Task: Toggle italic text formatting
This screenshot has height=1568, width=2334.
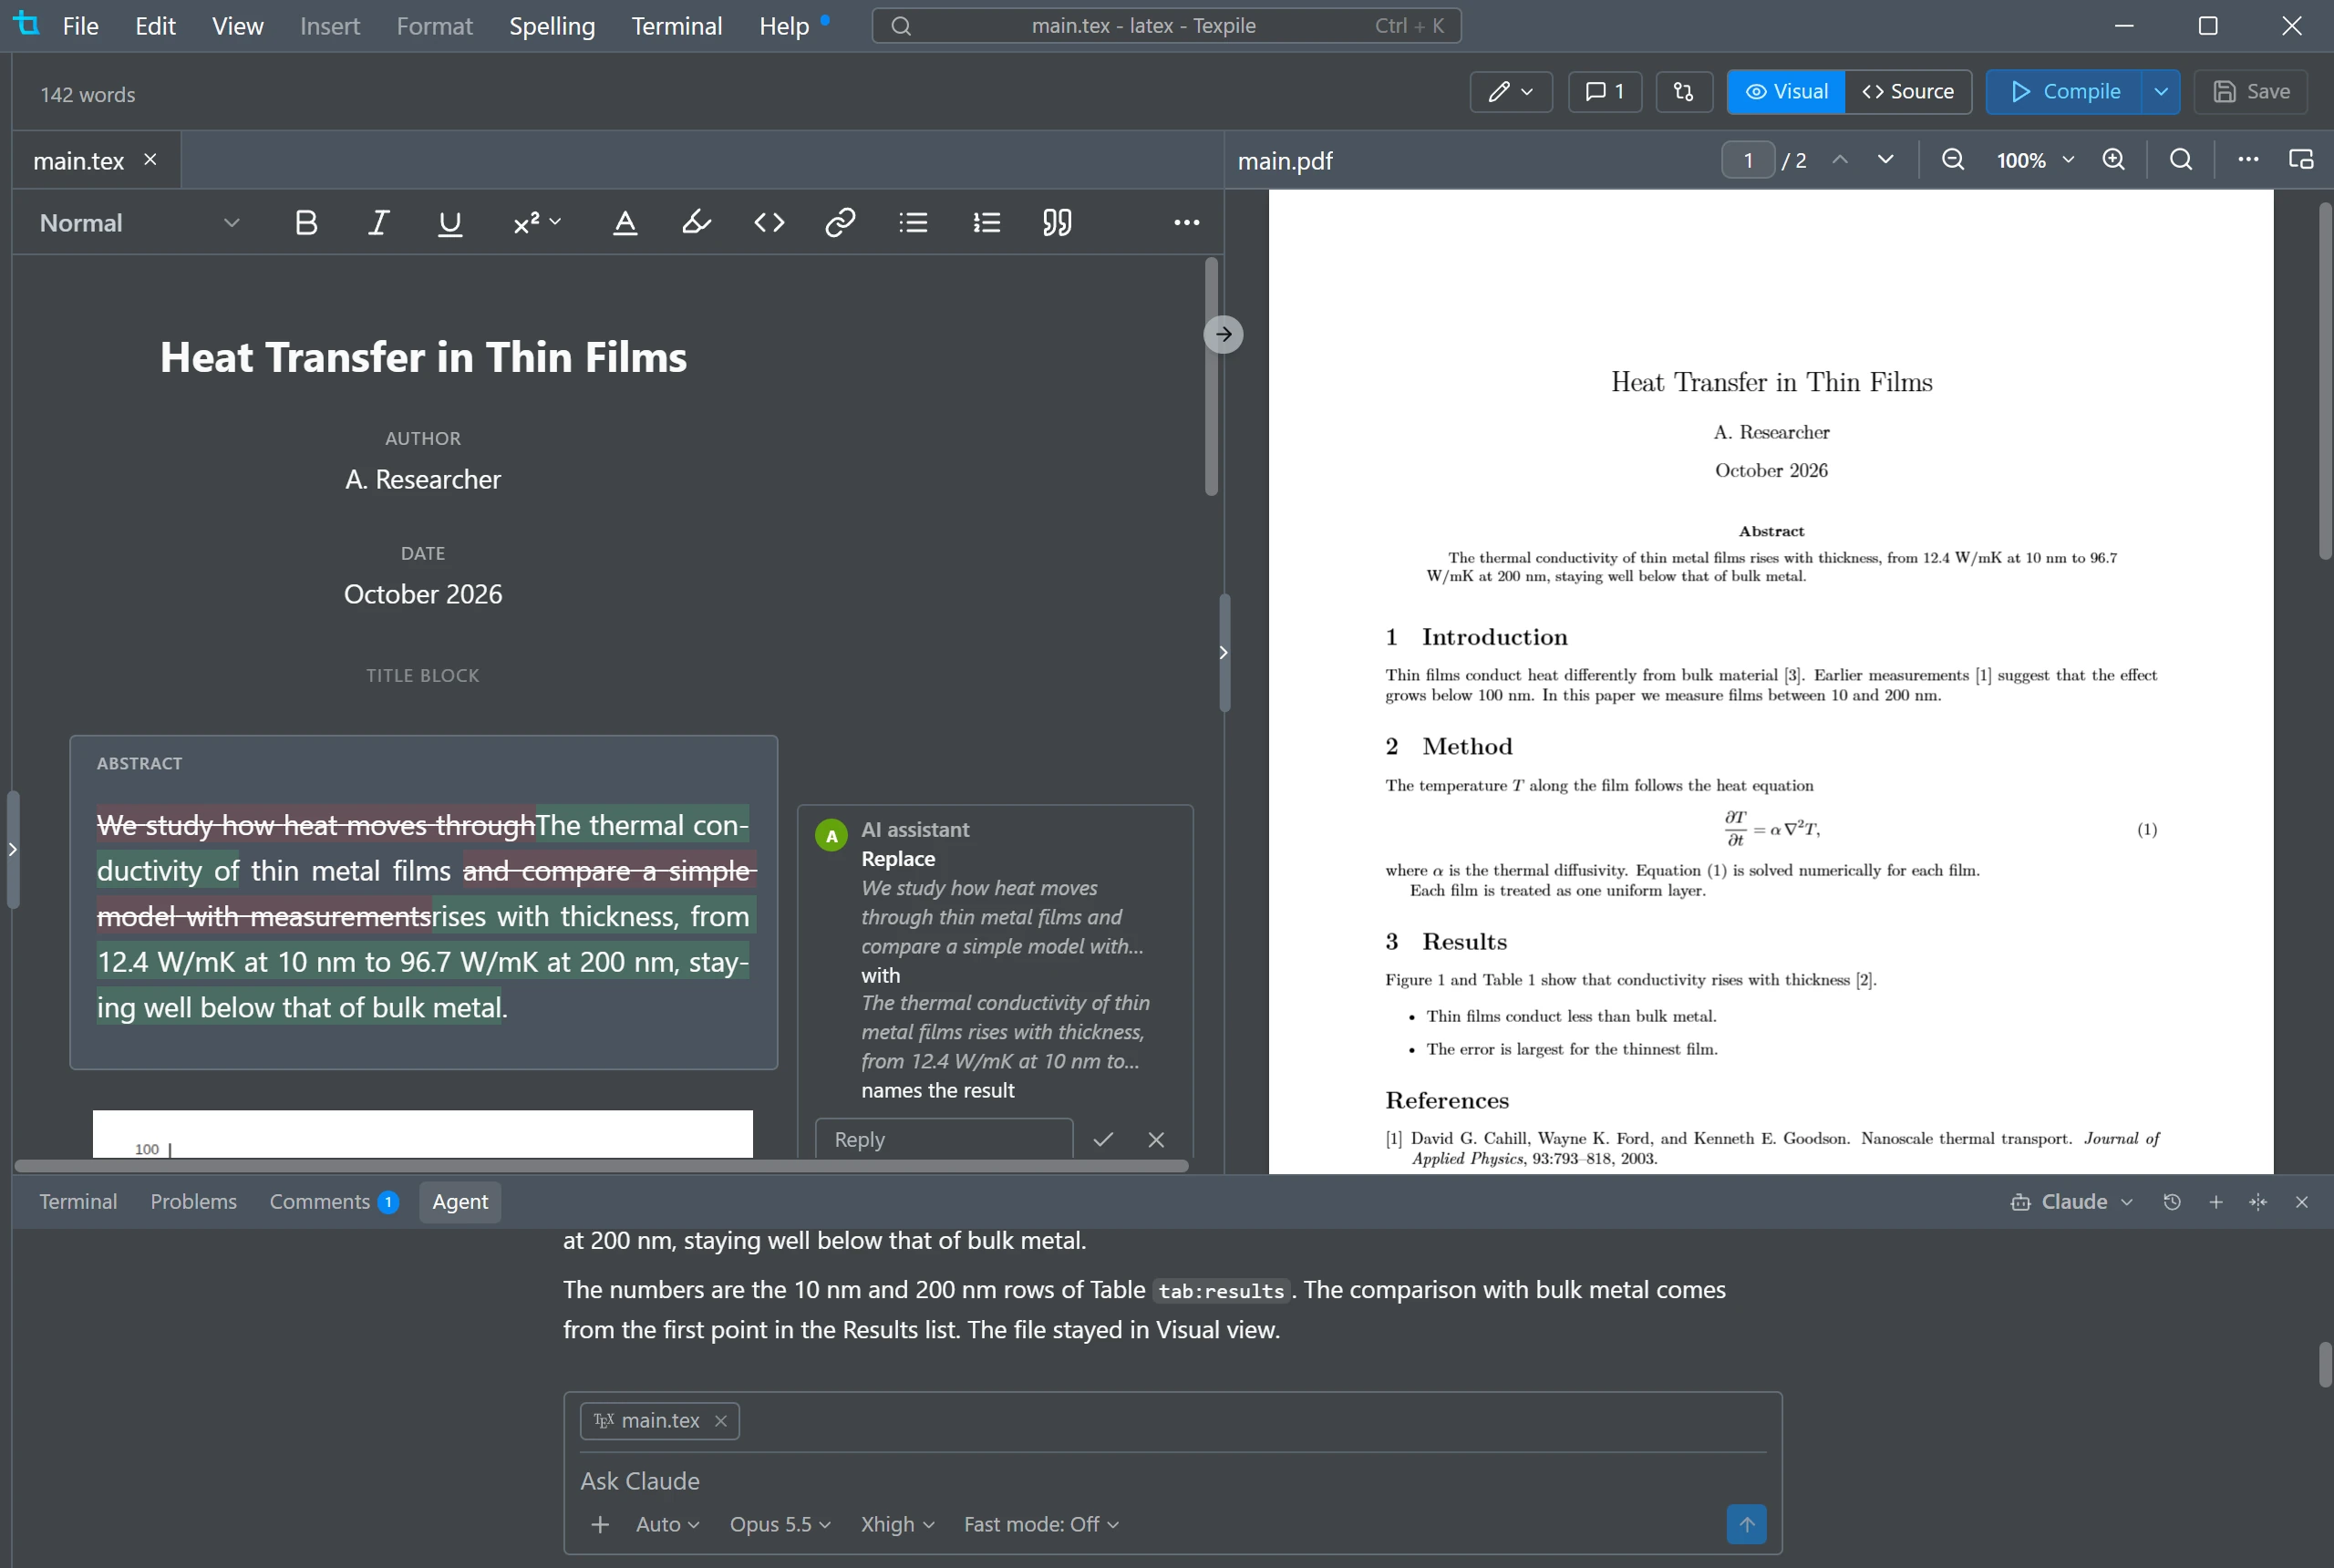Action: click(x=378, y=222)
